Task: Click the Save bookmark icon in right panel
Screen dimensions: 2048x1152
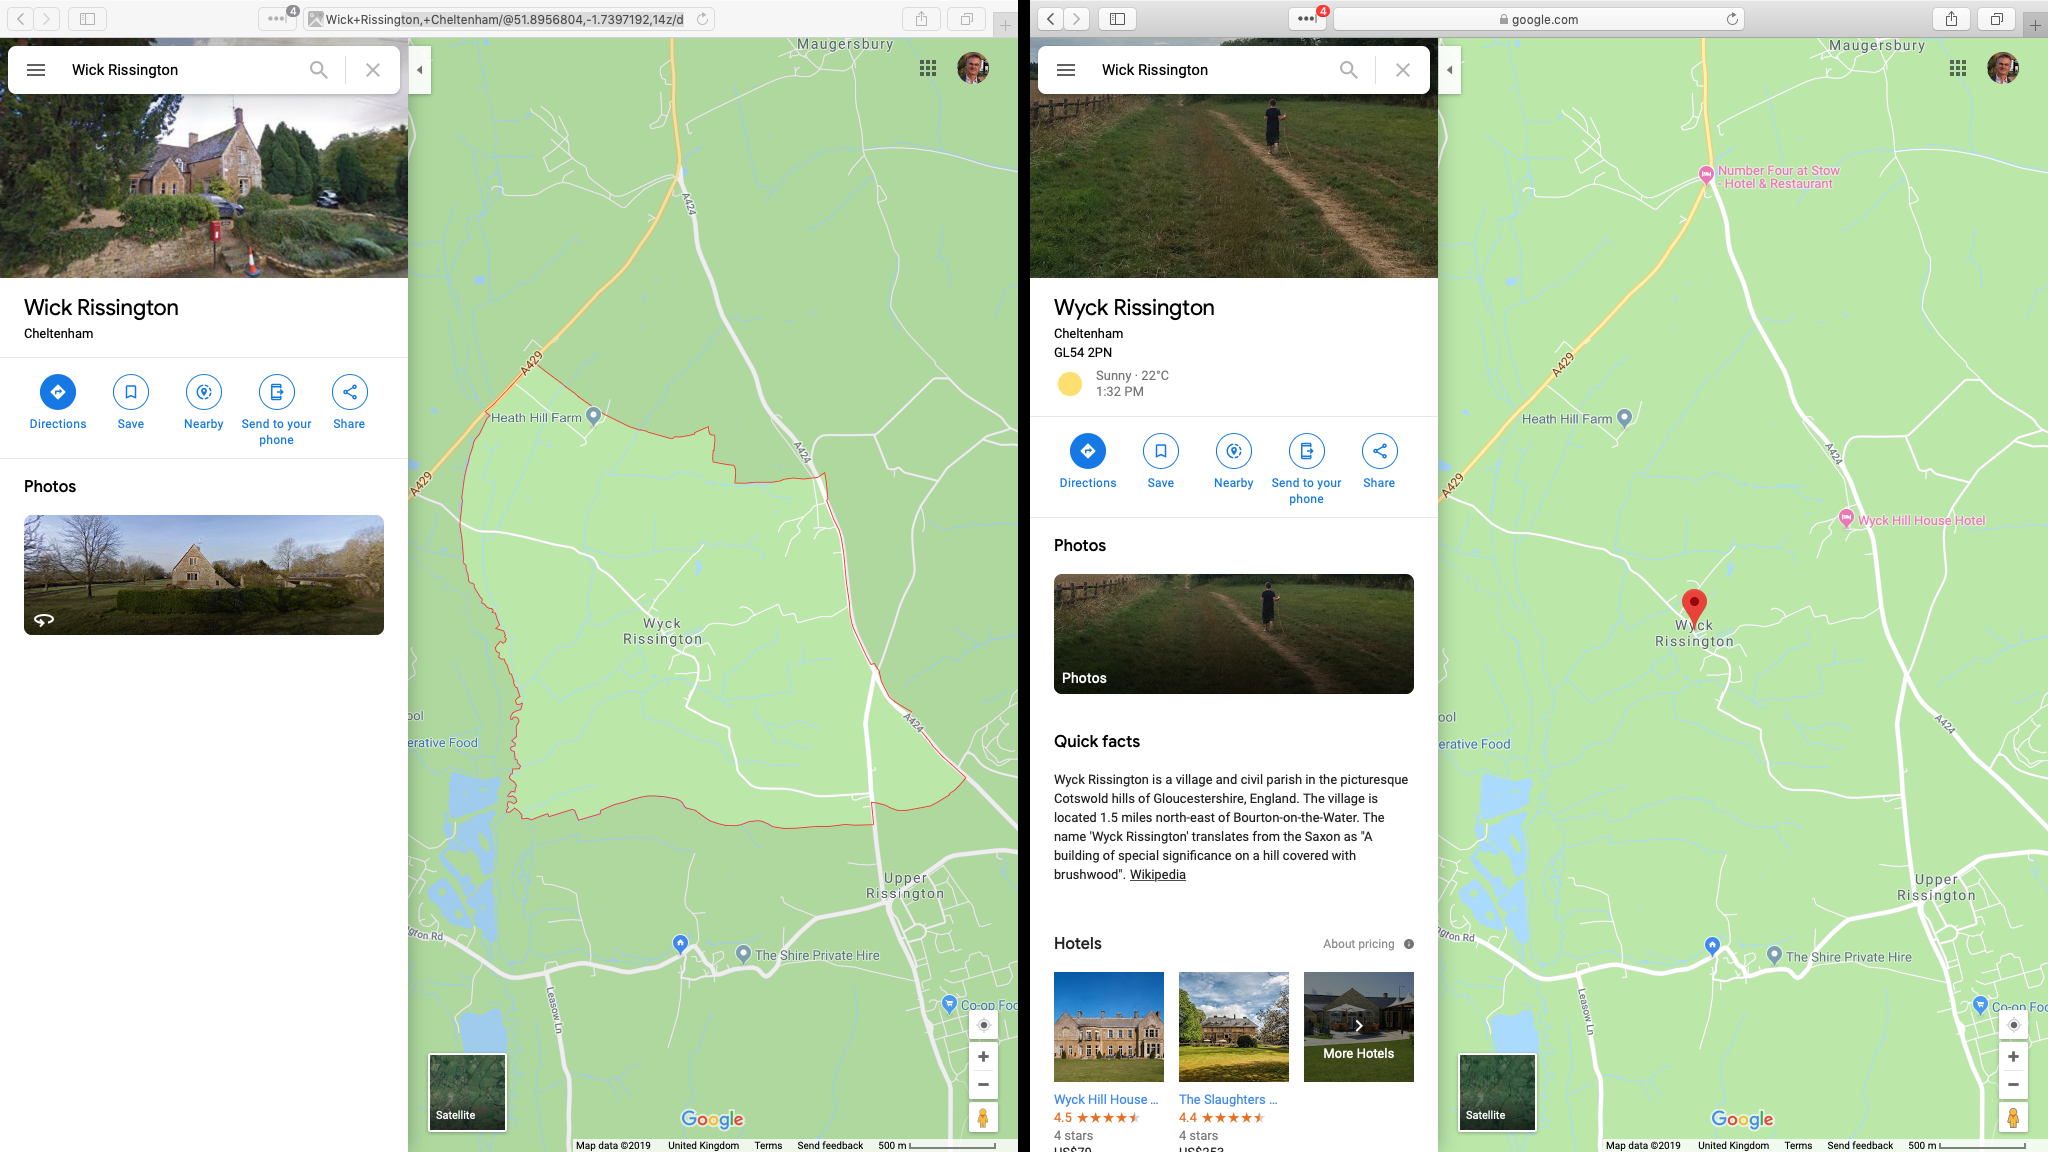Action: [x=1160, y=452]
